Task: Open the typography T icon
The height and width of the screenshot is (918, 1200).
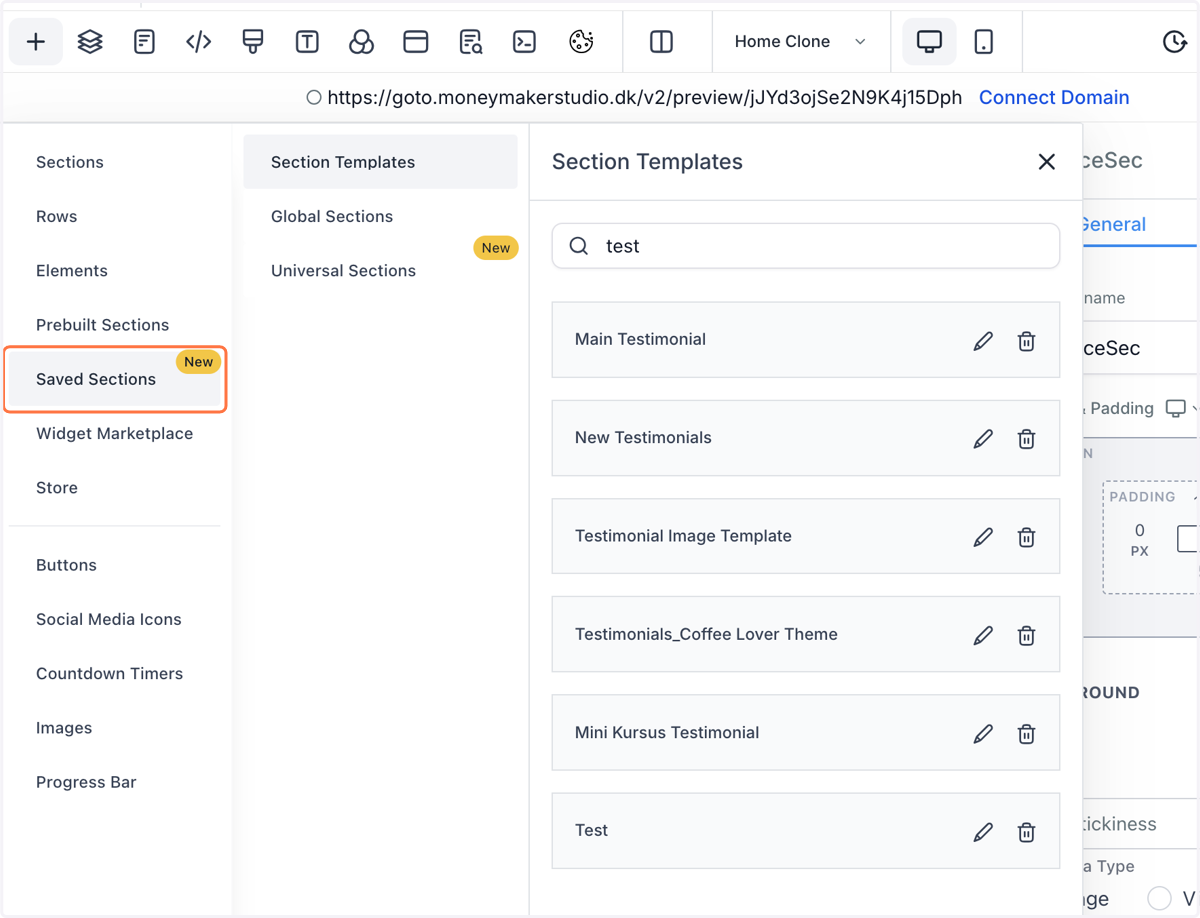Action: (307, 41)
